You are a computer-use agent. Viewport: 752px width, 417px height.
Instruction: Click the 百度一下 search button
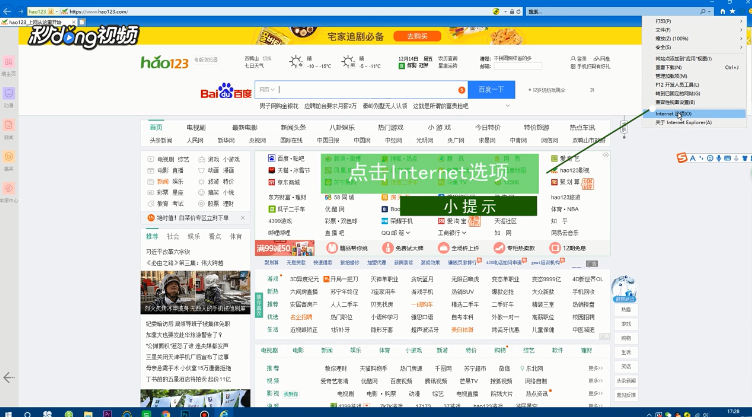tap(492, 90)
